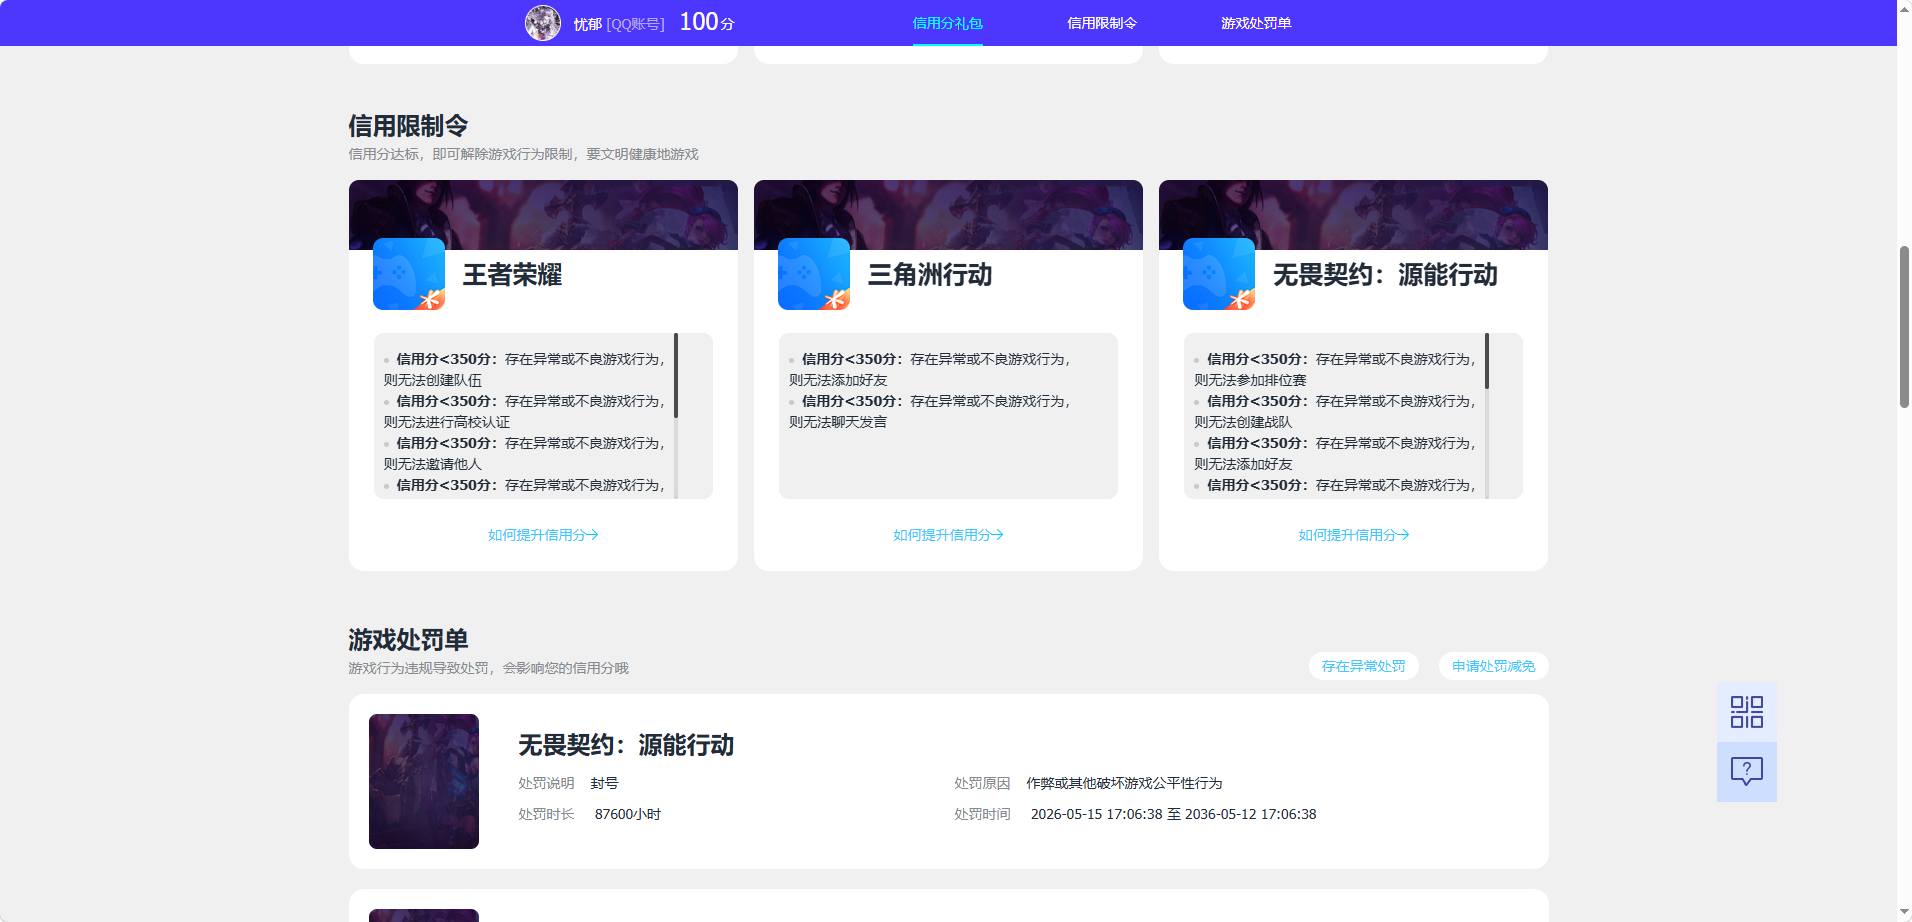Click the 王者荣耀 card title
The image size is (1912, 922).
(x=512, y=275)
